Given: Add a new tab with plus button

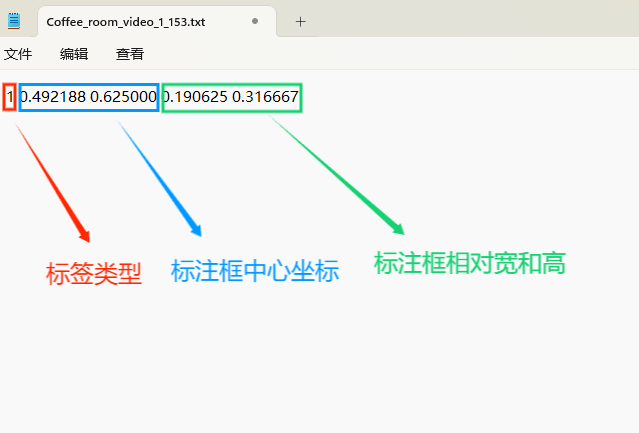Looking at the screenshot, I should (301, 22).
